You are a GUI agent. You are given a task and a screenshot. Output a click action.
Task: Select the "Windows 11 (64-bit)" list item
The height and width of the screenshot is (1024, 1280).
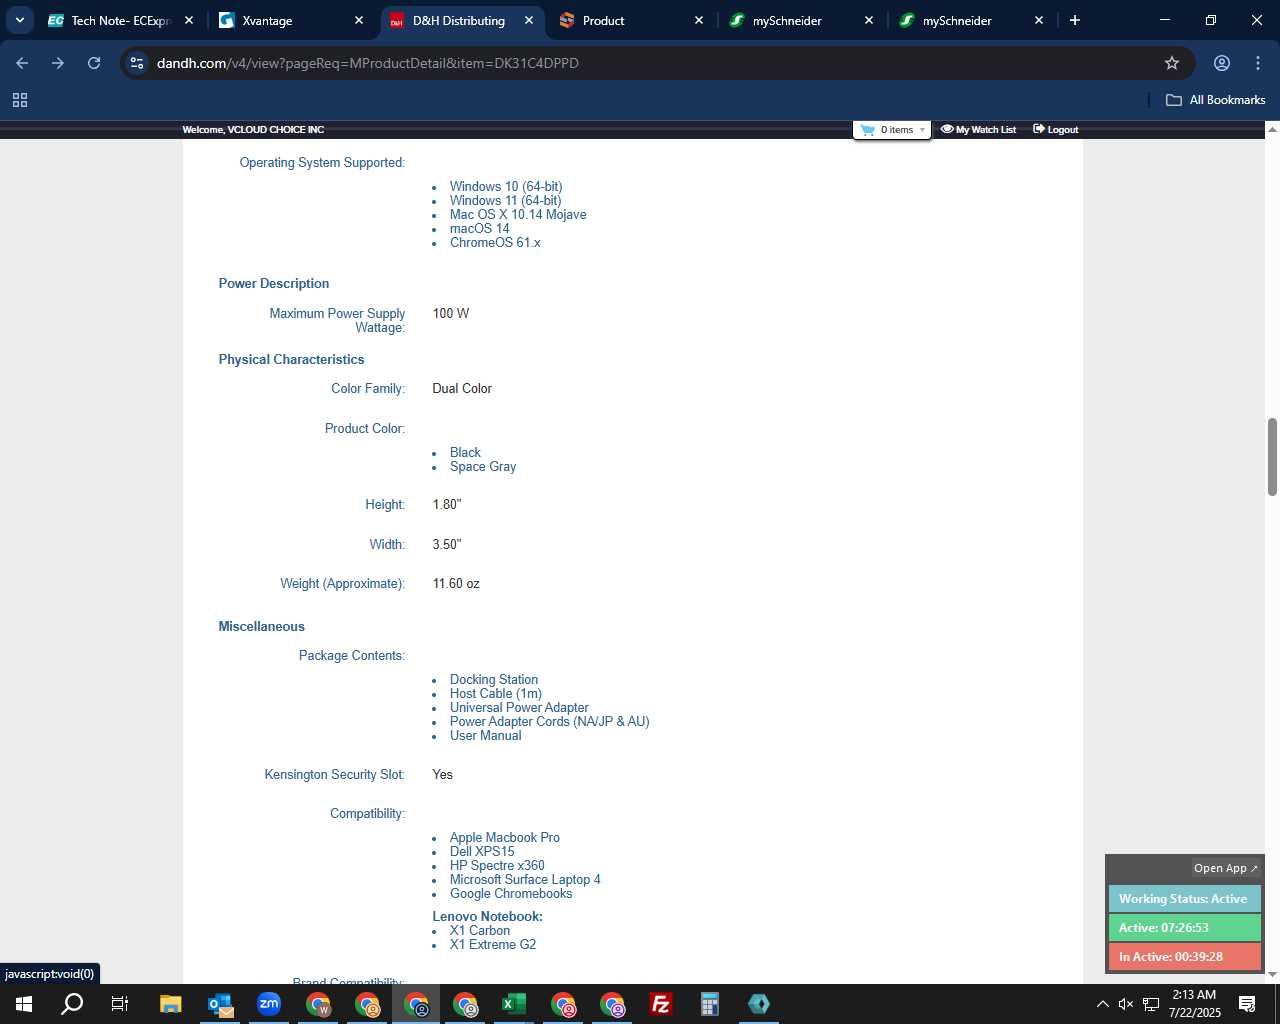505,201
